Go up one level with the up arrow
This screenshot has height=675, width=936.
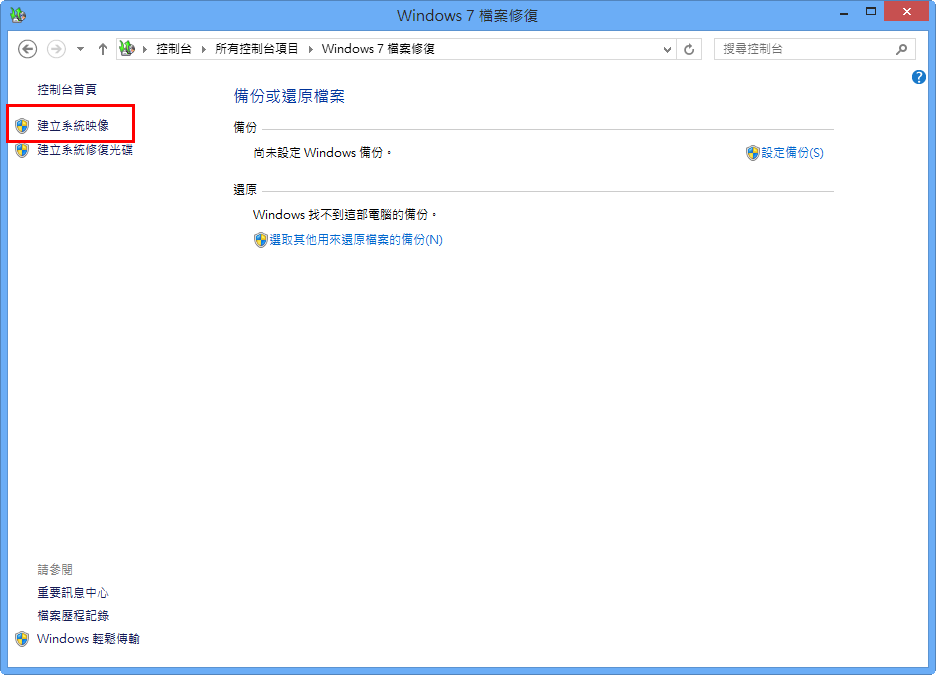(103, 49)
